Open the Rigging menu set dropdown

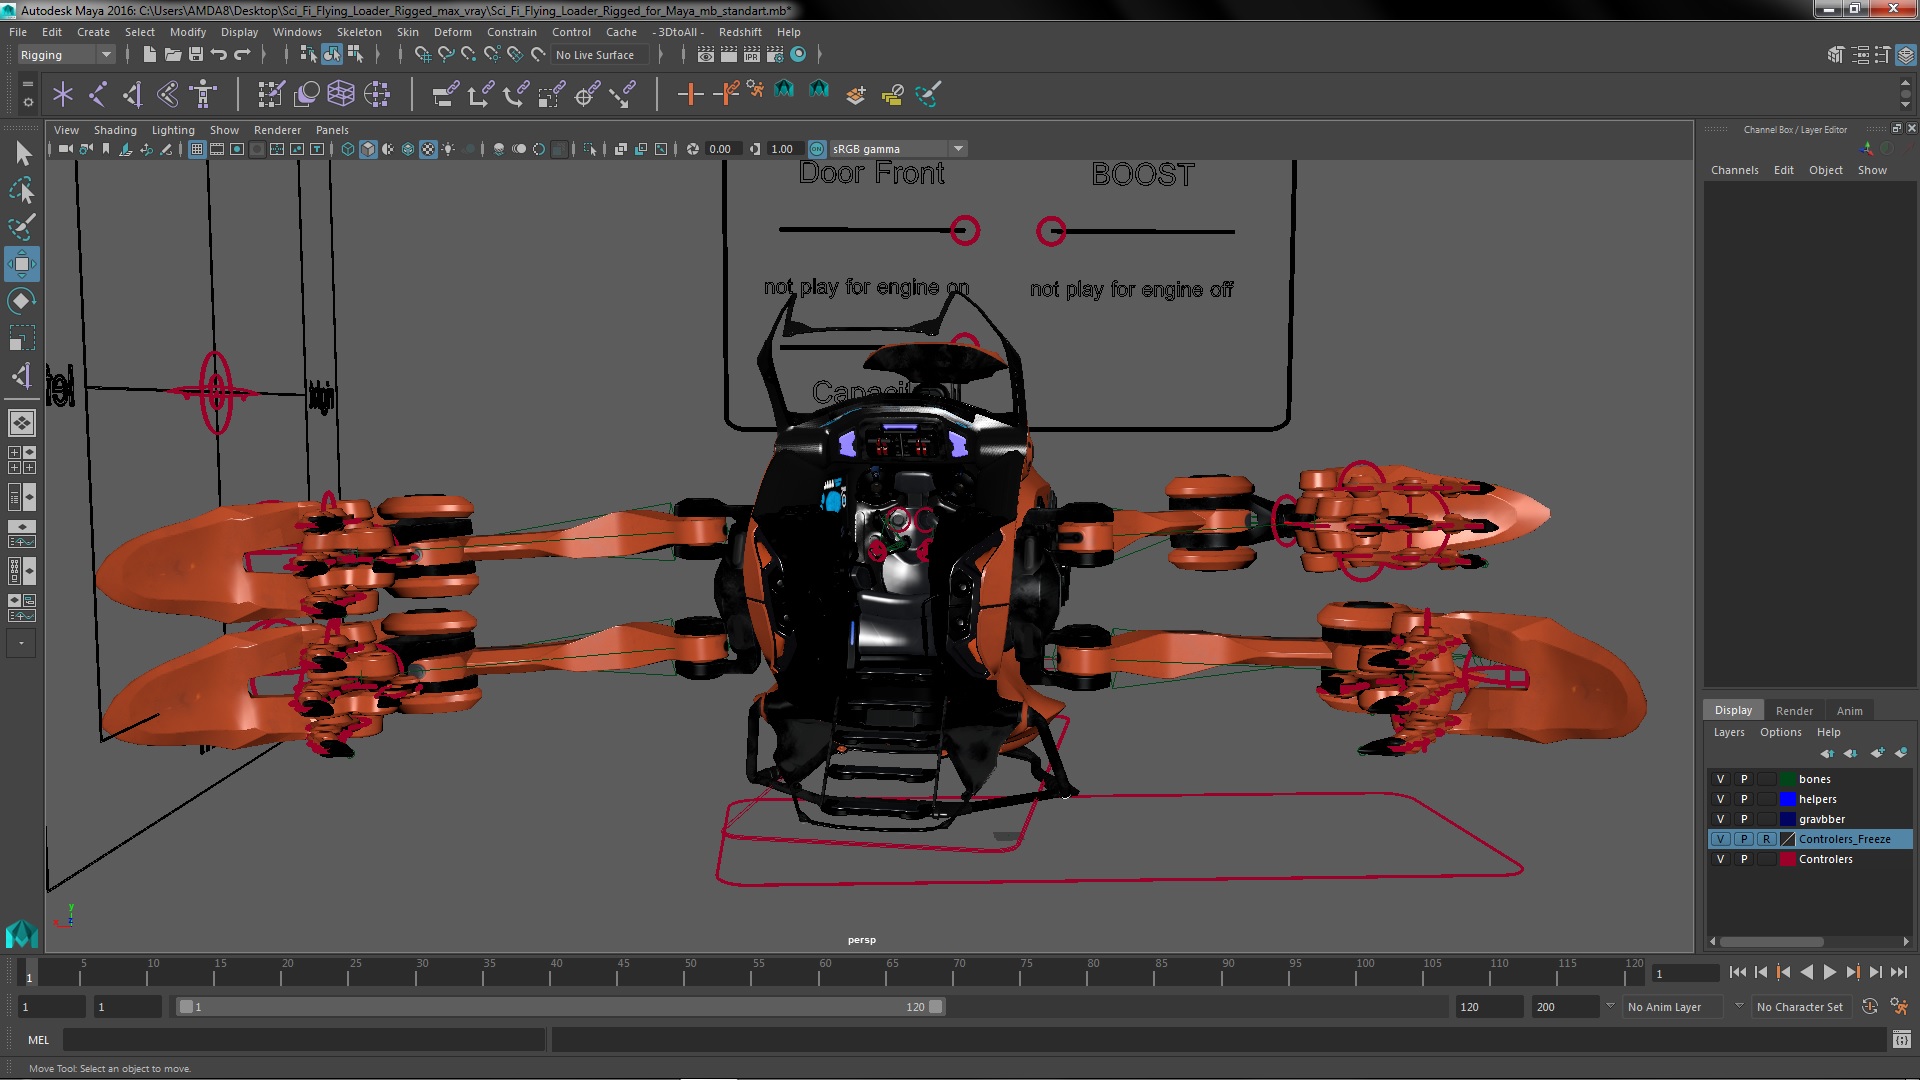65,55
